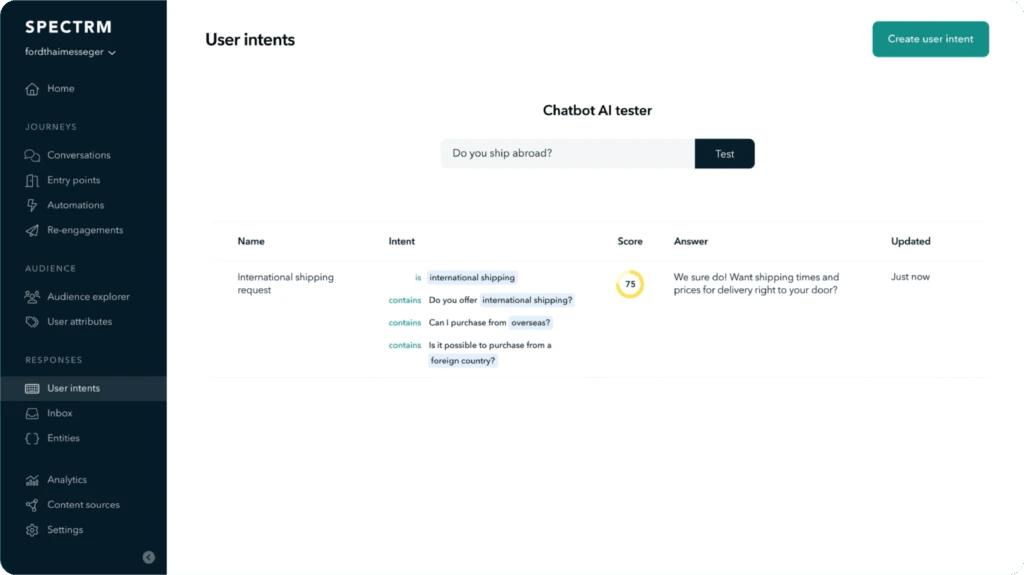Focus the Chatbot AI tester input field

[x=568, y=154]
